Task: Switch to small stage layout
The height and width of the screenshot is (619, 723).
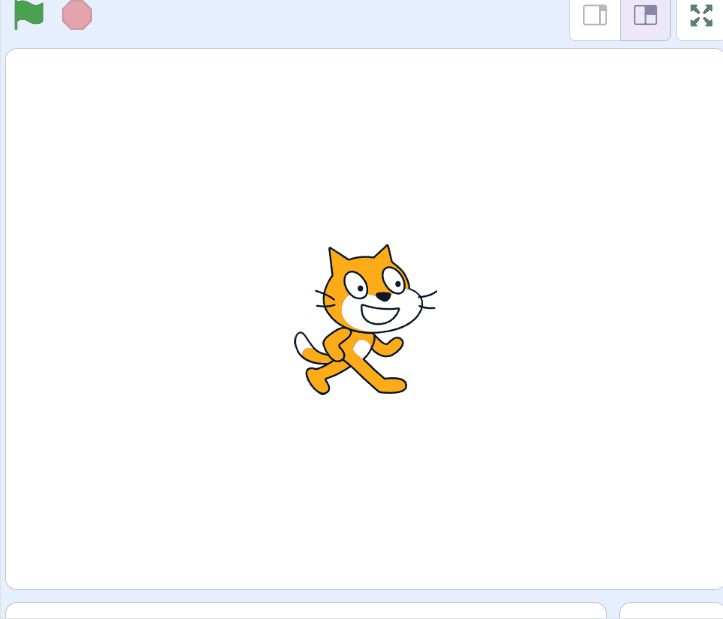Action: (595, 15)
